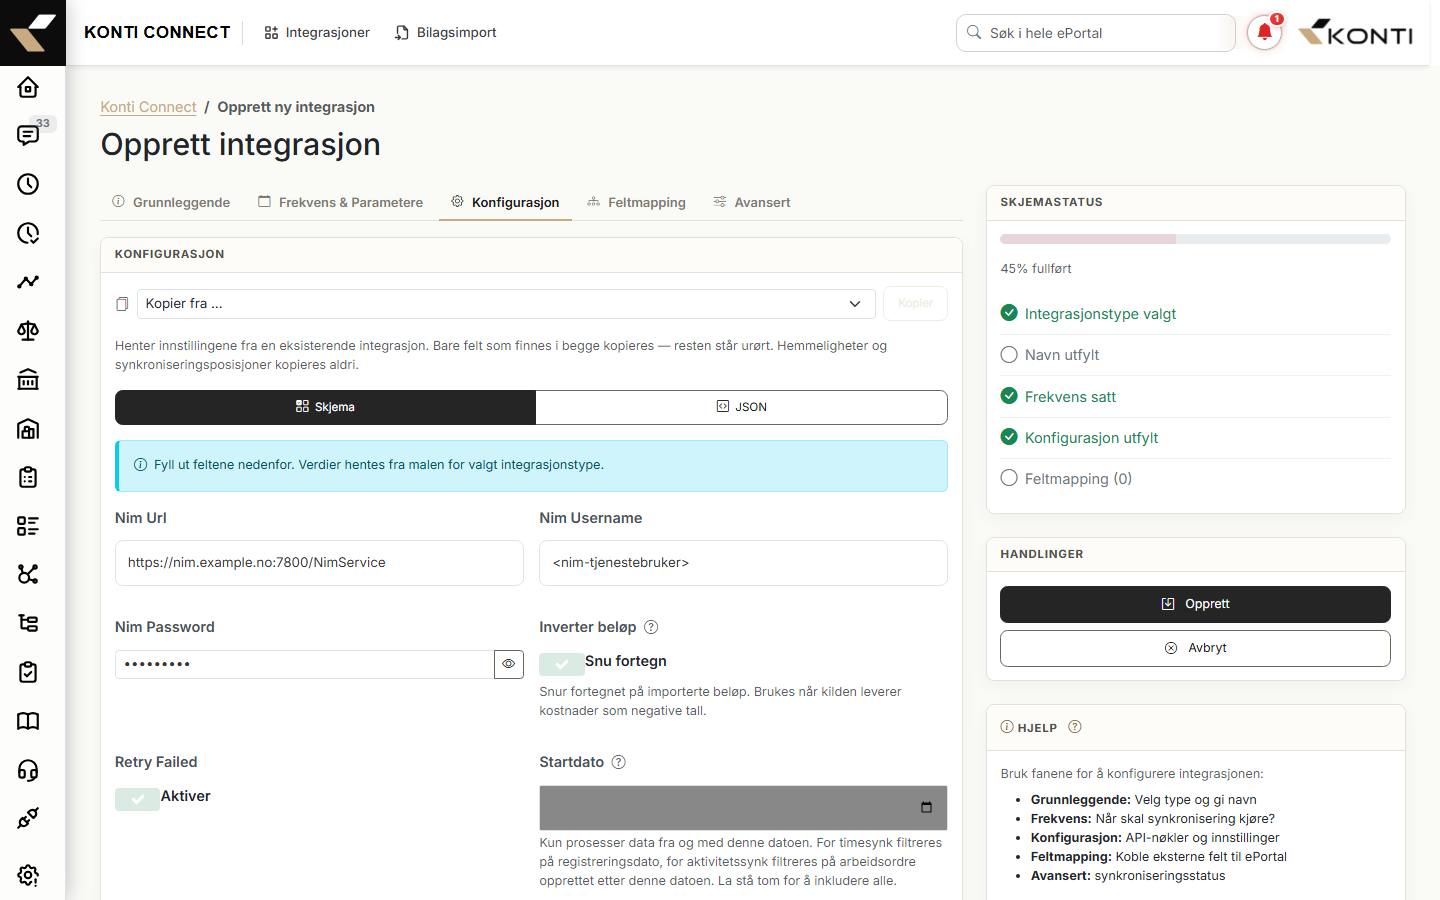The width and height of the screenshot is (1440, 900).
Task: Open the settings gear sidebar icon
Action: 28,875
